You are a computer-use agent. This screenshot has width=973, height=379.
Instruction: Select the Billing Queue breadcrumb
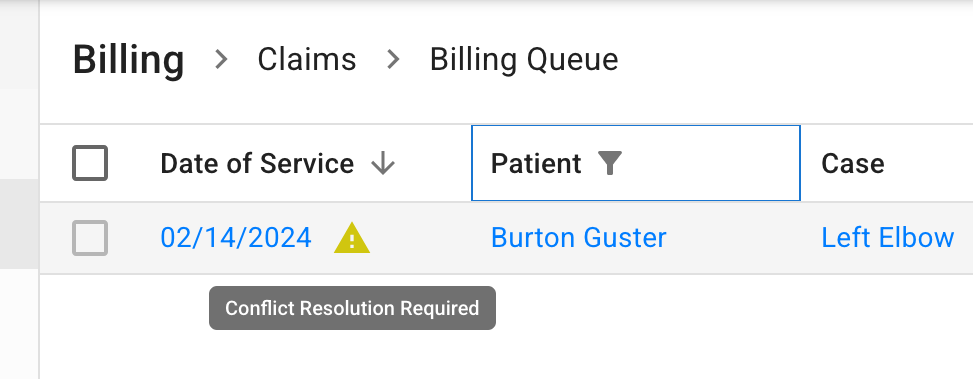pyautogui.click(x=524, y=60)
